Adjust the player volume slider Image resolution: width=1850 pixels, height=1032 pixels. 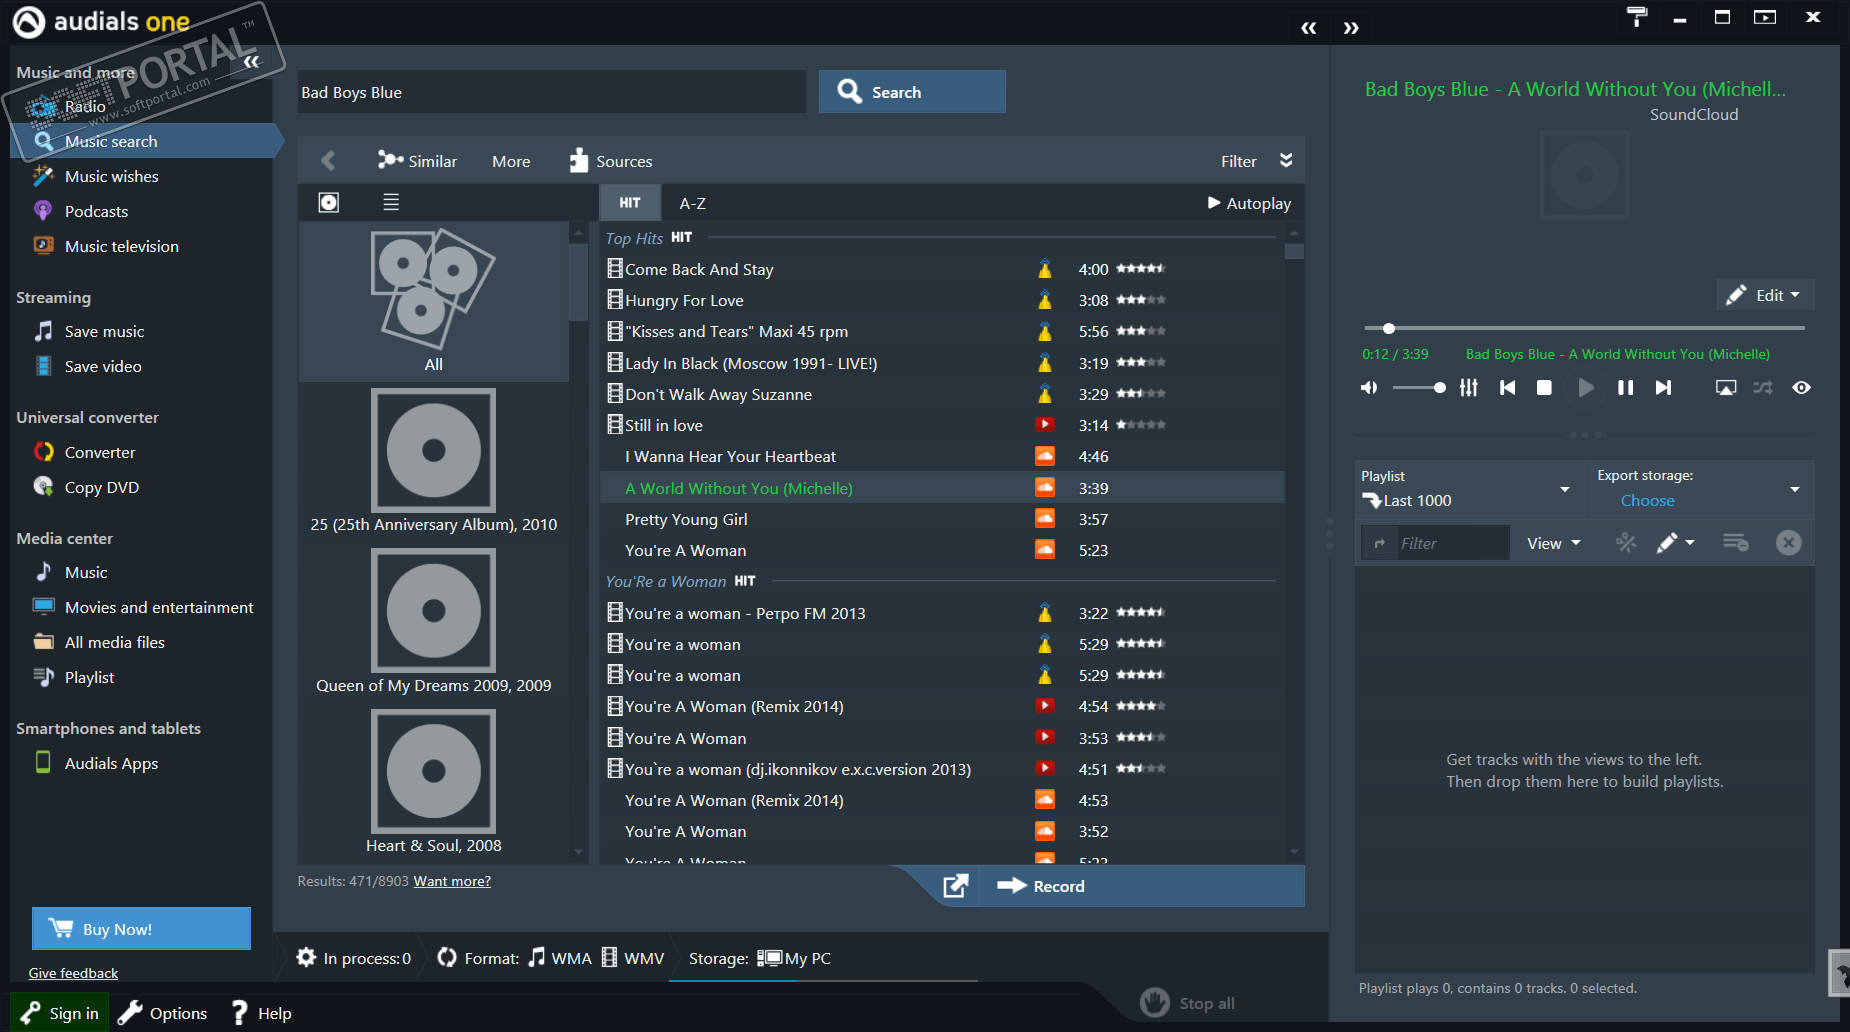[x=1418, y=387]
